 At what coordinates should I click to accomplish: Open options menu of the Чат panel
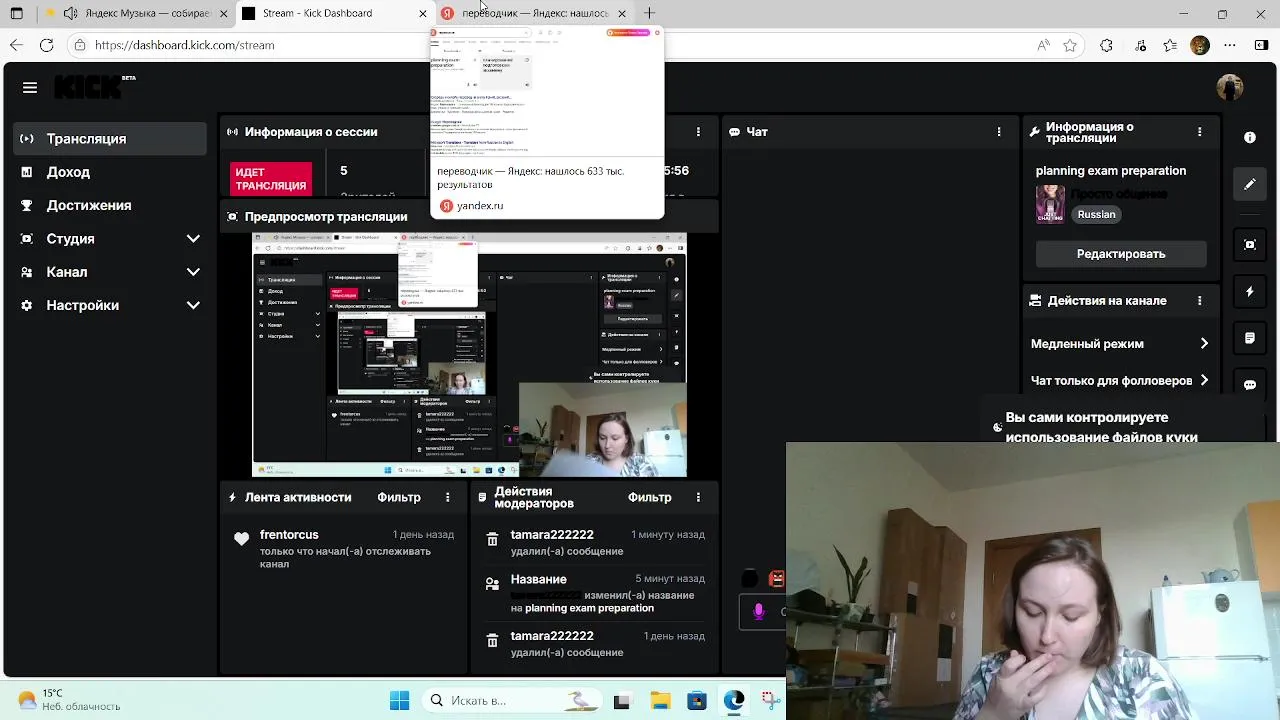(x=998, y=132)
